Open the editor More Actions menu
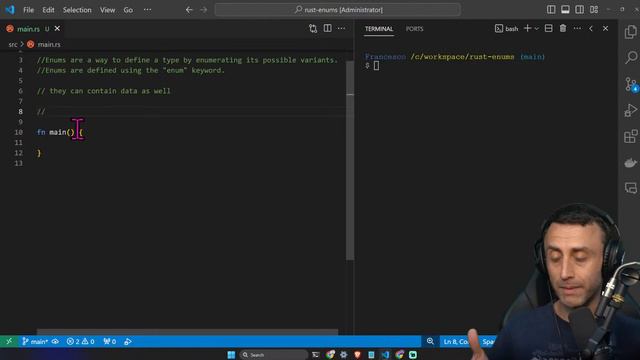 pyautogui.click(x=341, y=29)
